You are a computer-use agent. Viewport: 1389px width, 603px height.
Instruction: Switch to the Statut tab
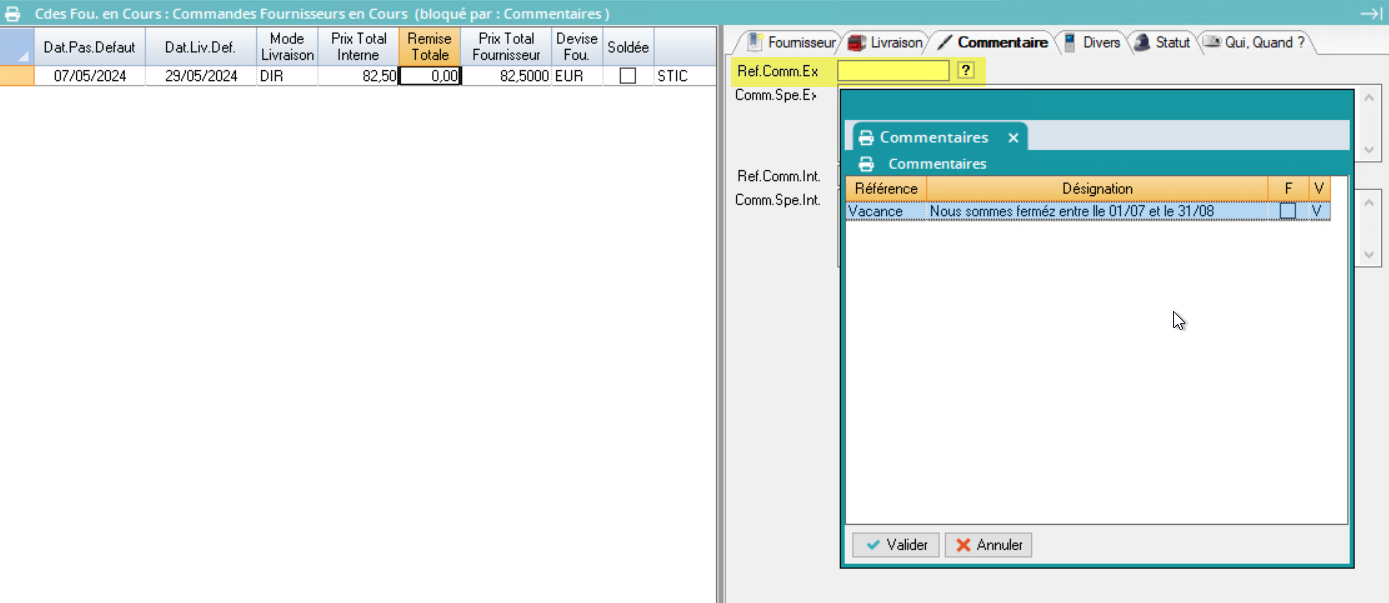[x=1162, y=43]
